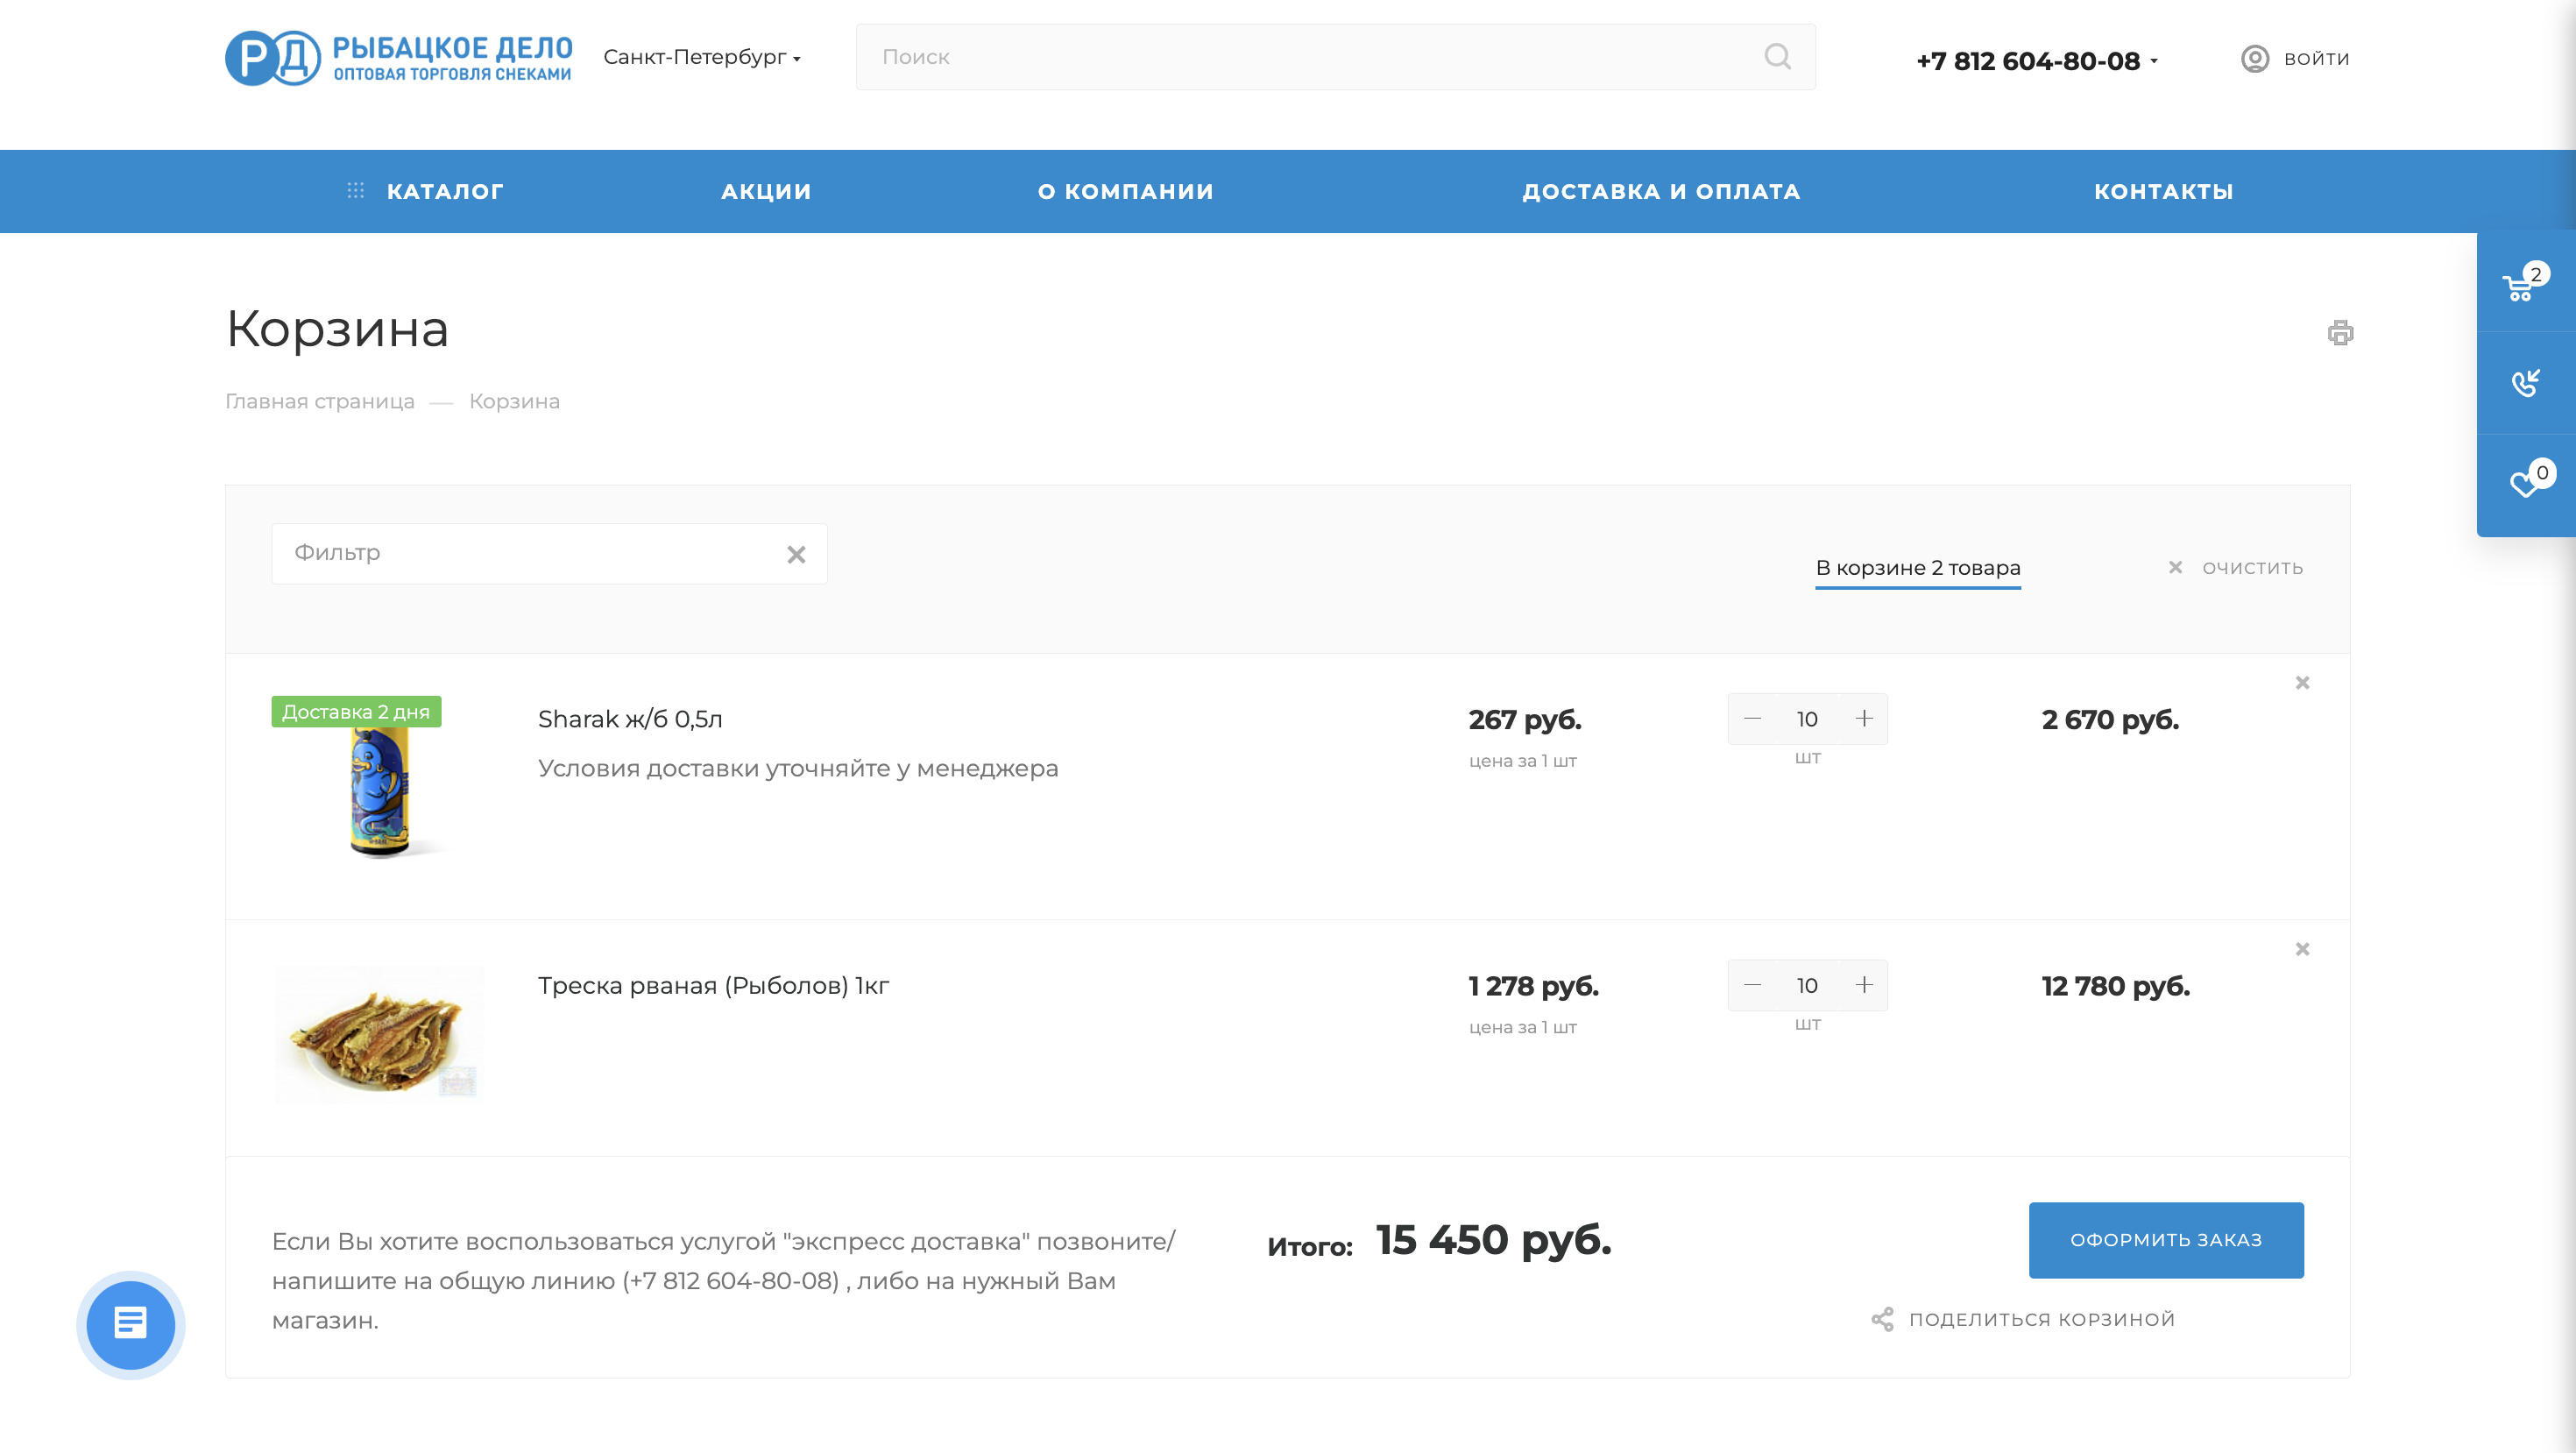Remove Треска рваная item with X icon
The width and height of the screenshot is (2576, 1453).
[2302, 949]
